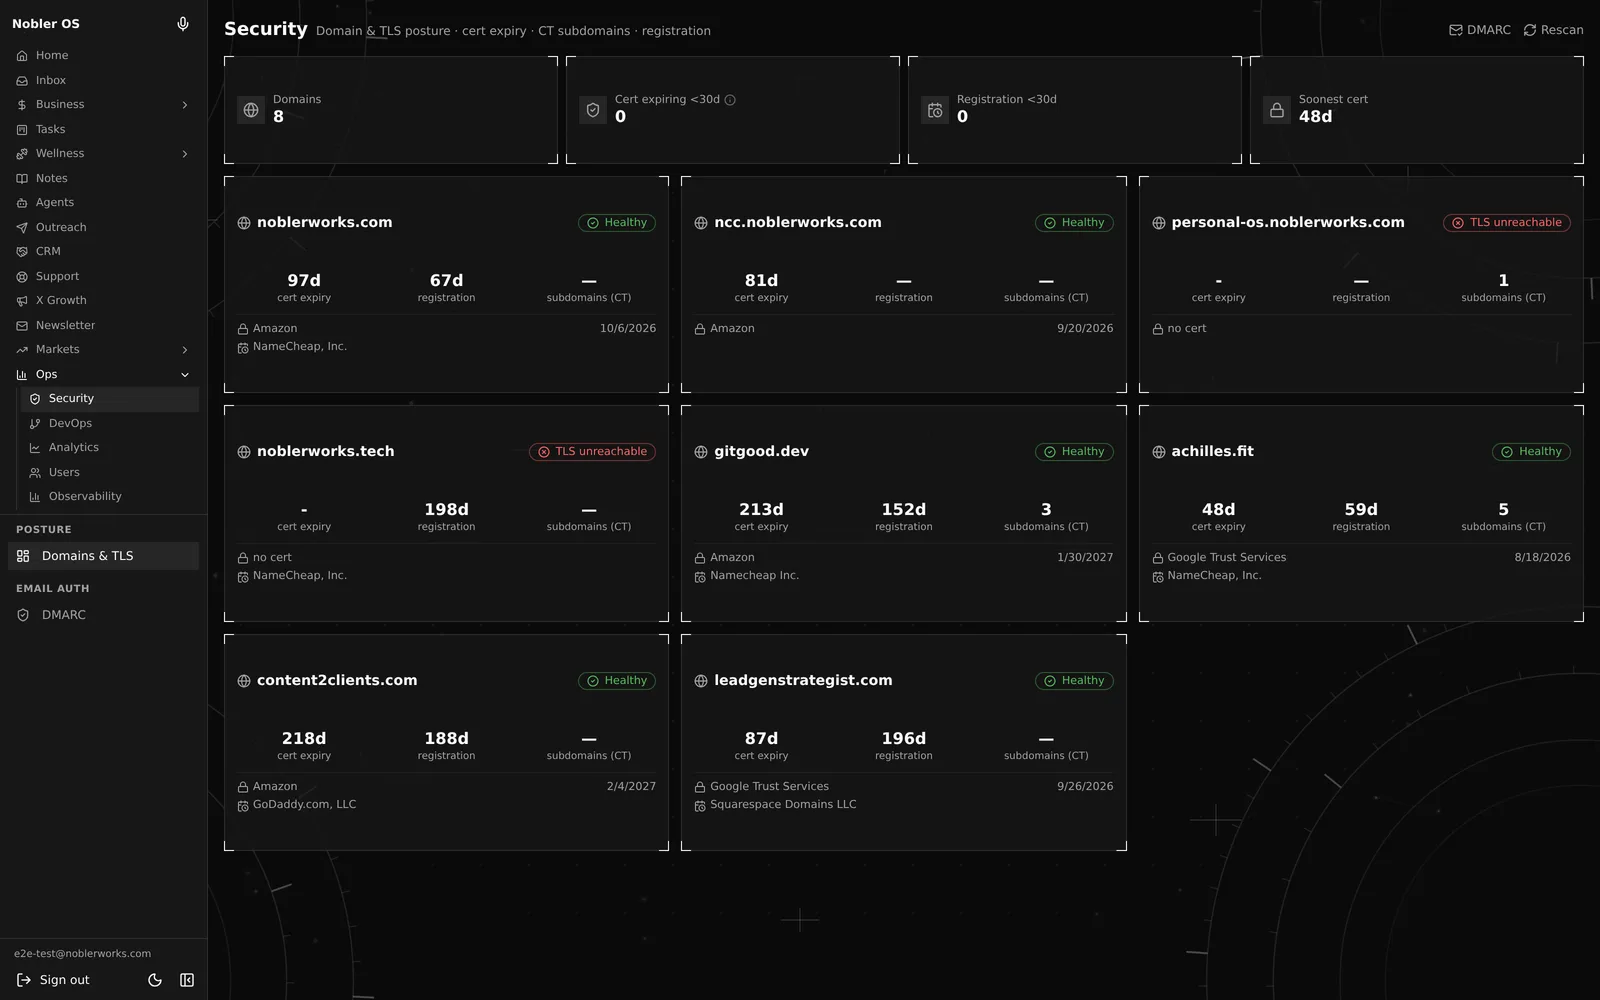Viewport: 1600px width, 1000px height.
Task: Click the Home house icon
Action: pyautogui.click(x=22, y=56)
